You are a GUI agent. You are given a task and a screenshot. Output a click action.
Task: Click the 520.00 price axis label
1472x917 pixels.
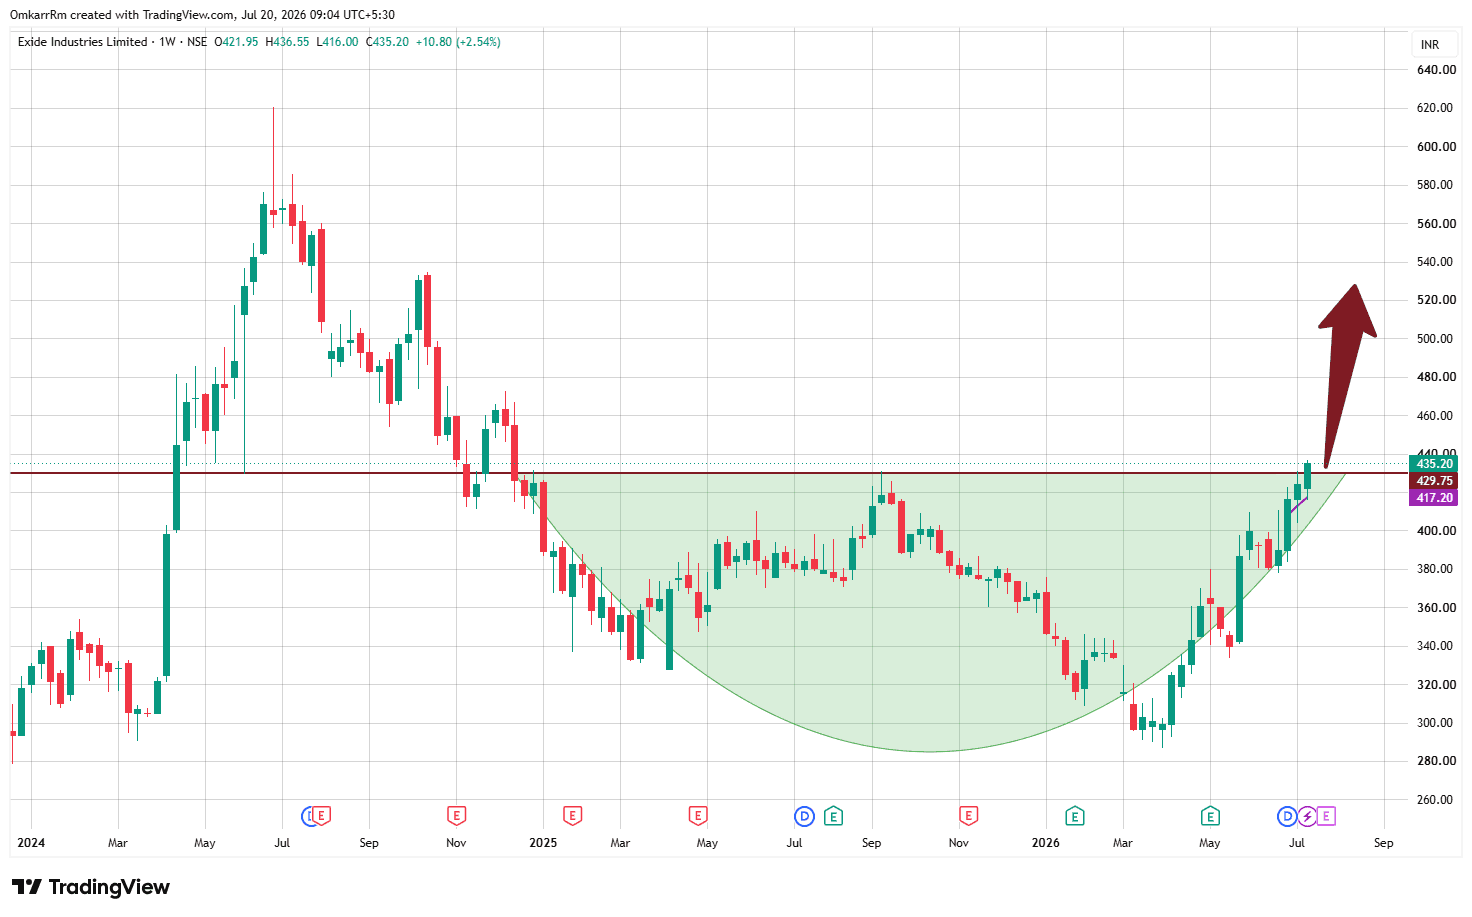tap(1436, 300)
